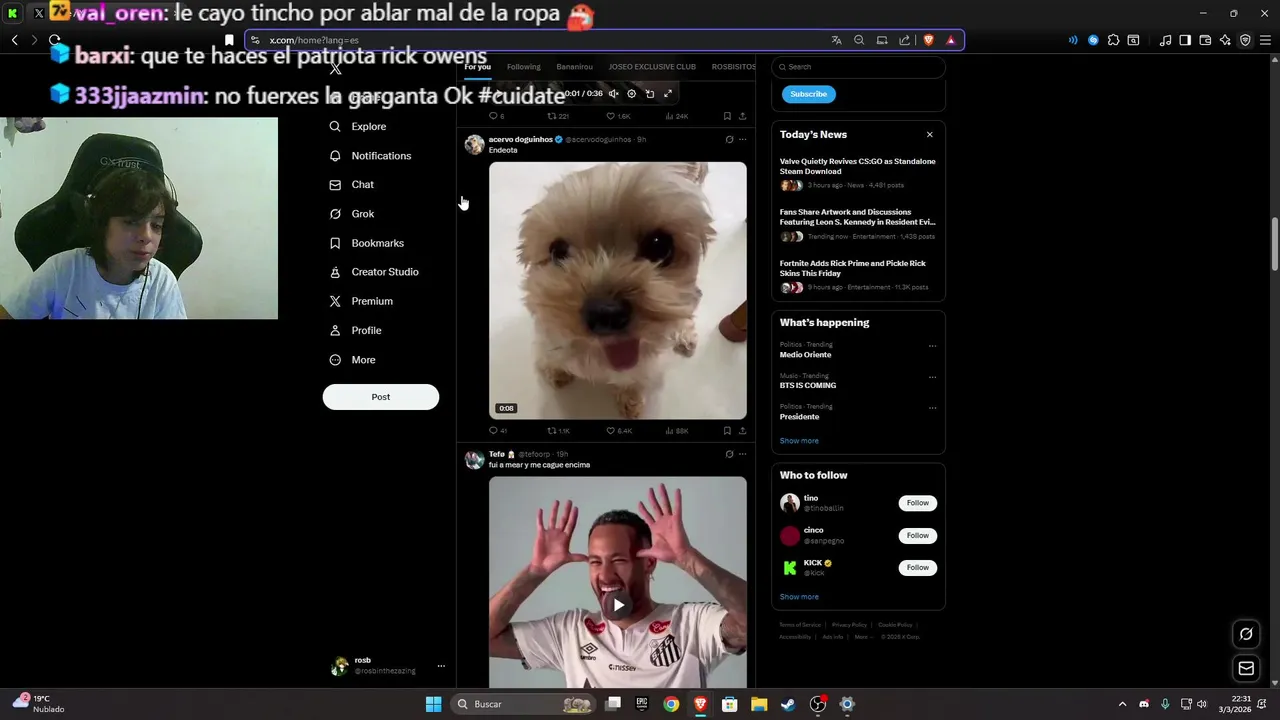Click the X search field
Image resolution: width=1280 pixels, height=720 pixels.
pyautogui.click(x=858, y=67)
